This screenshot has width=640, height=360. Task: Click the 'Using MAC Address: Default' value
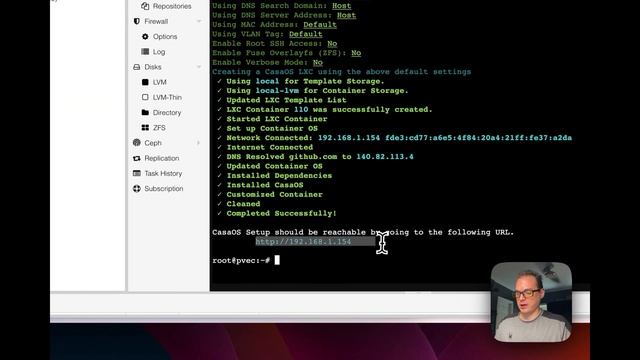[x=320, y=25]
